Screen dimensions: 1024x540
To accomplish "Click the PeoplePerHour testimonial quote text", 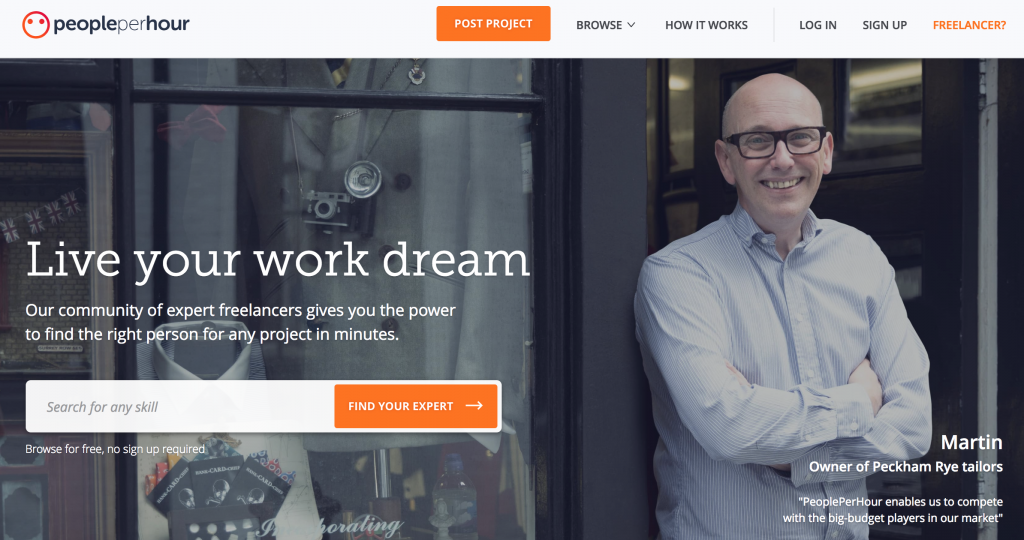I will coord(893,509).
